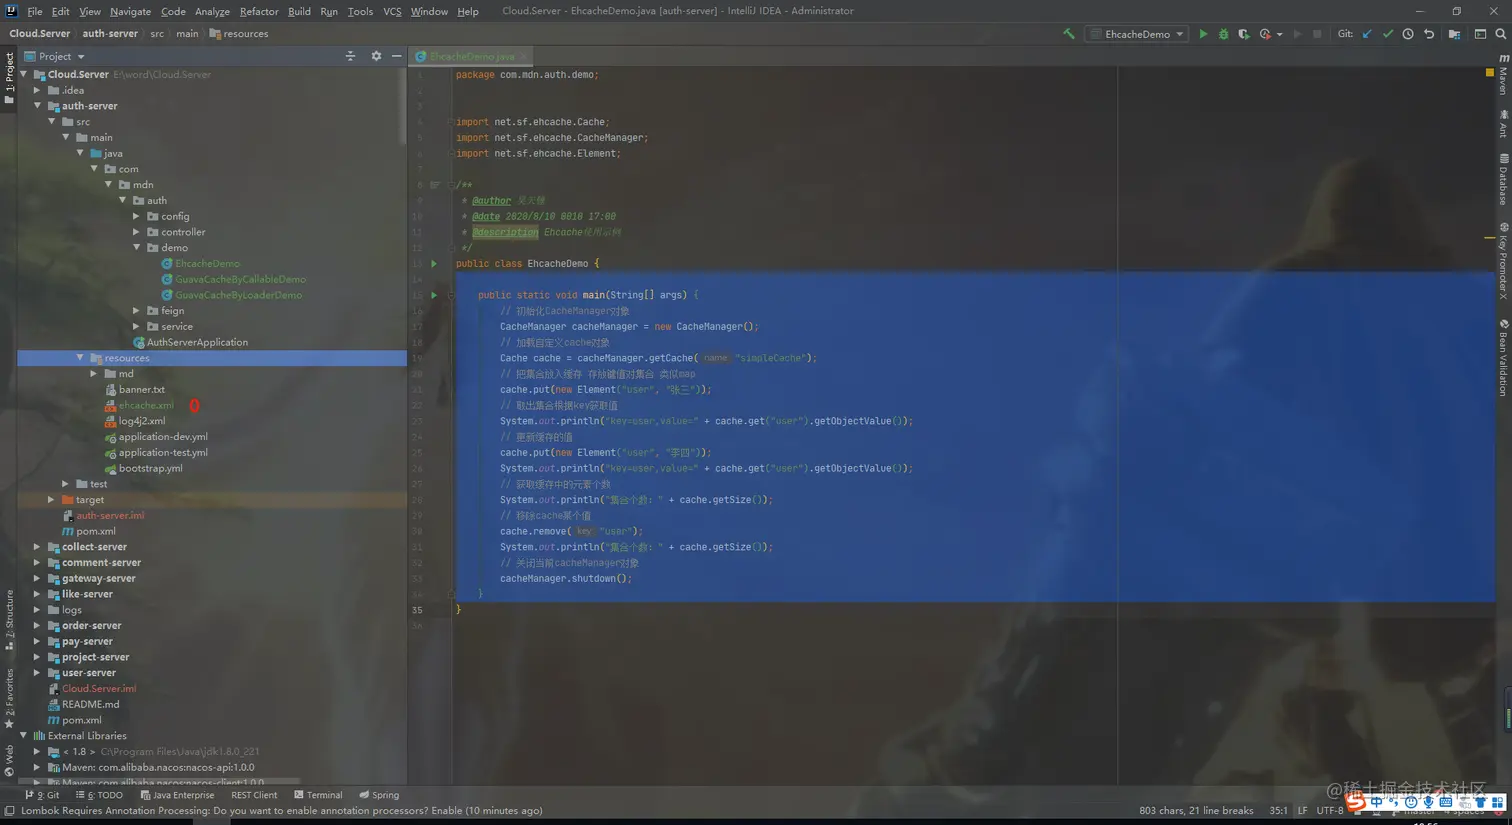Show Git history clock icon
1512x825 pixels.
tap(1408, 34)
